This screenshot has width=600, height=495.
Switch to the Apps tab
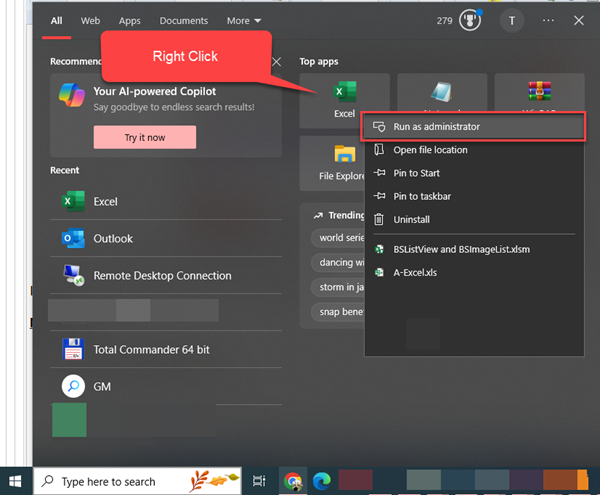pos(129,20)
